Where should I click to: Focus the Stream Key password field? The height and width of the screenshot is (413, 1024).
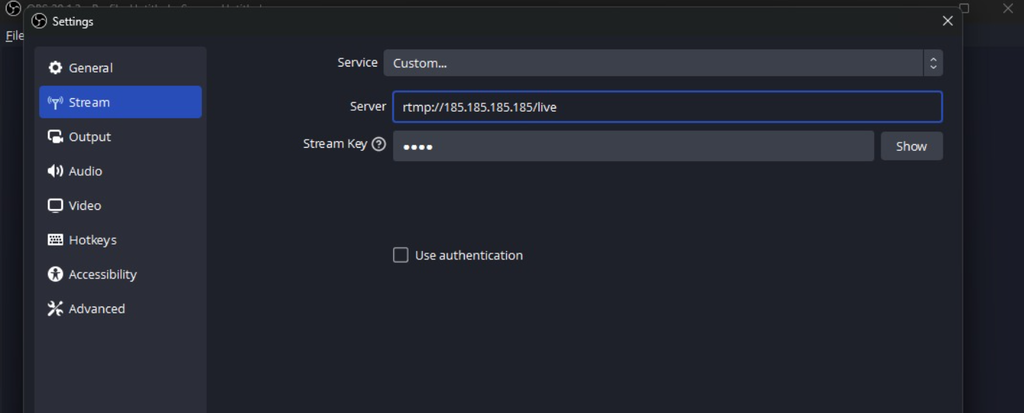point(633,146)
